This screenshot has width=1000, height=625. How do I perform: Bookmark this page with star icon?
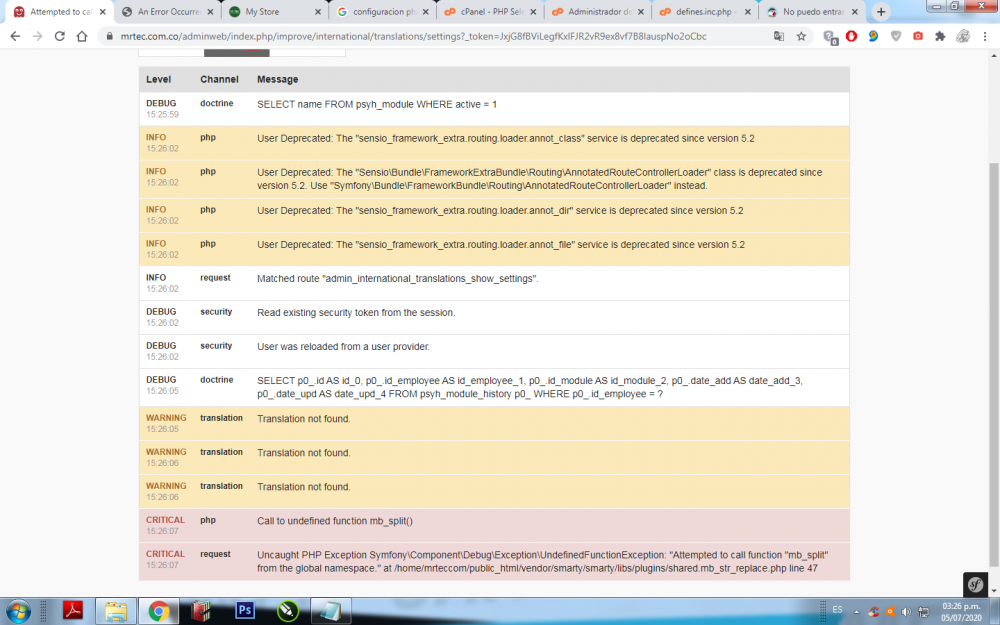tap(801, 36)
